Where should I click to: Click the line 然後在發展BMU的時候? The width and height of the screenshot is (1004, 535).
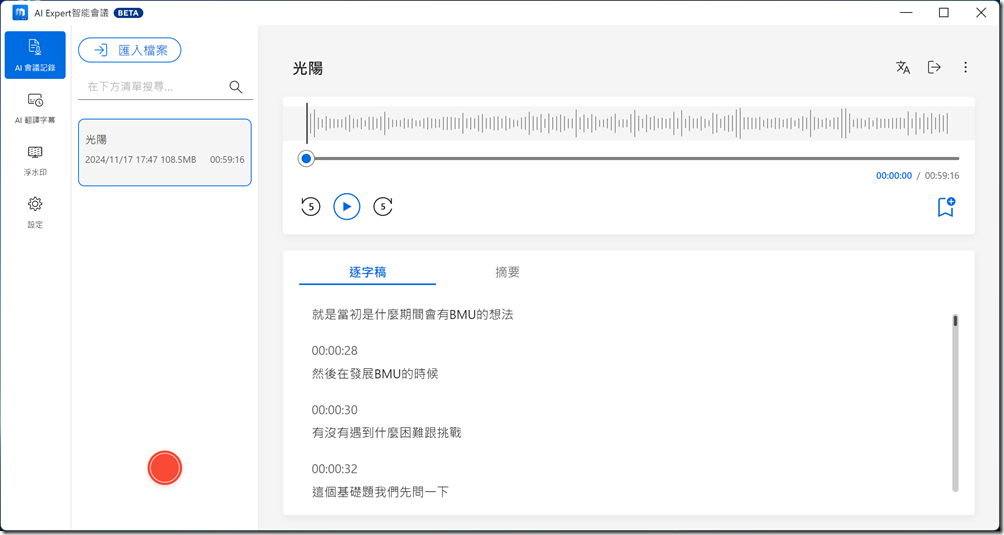pos(375,374)
